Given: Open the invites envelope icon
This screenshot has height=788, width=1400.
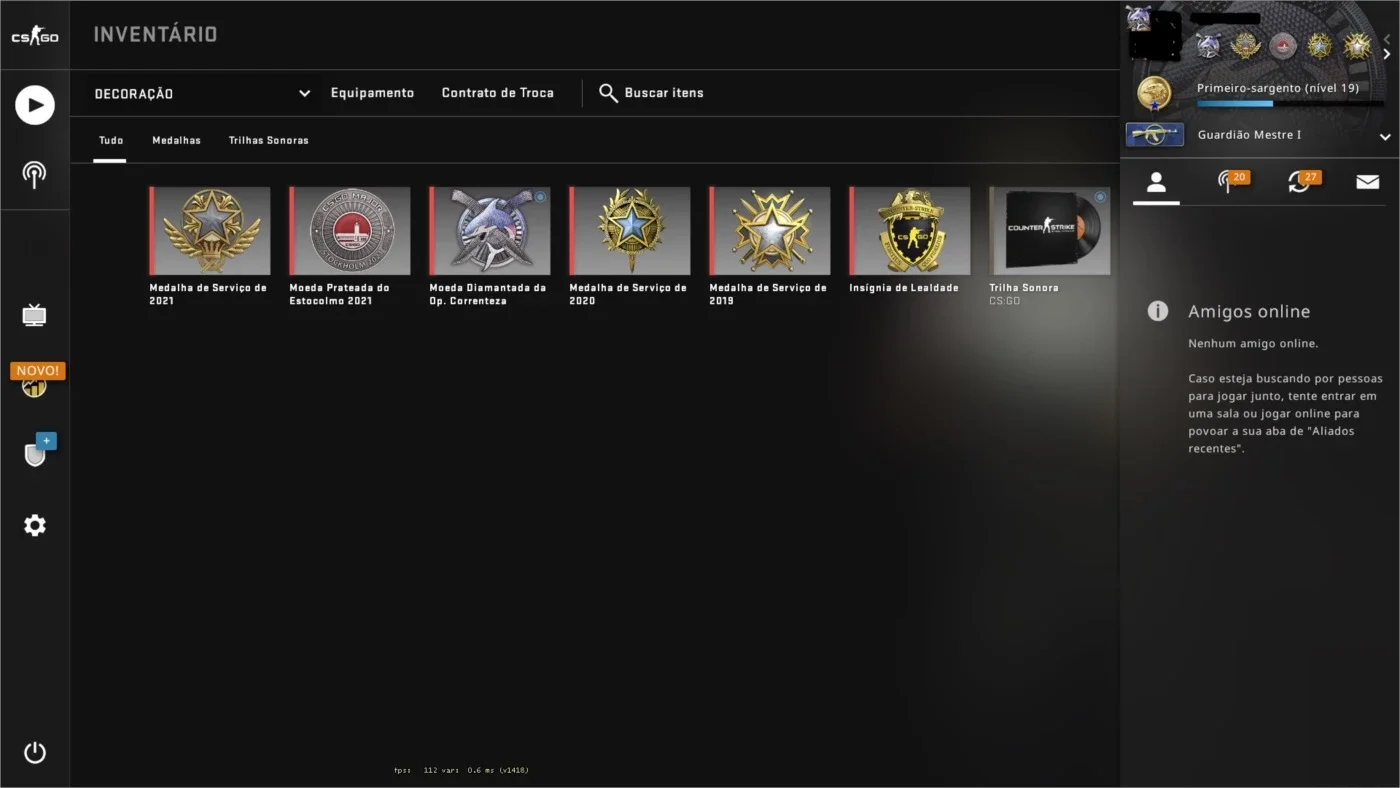Looking at the screenshot, I should [1367, 182].
